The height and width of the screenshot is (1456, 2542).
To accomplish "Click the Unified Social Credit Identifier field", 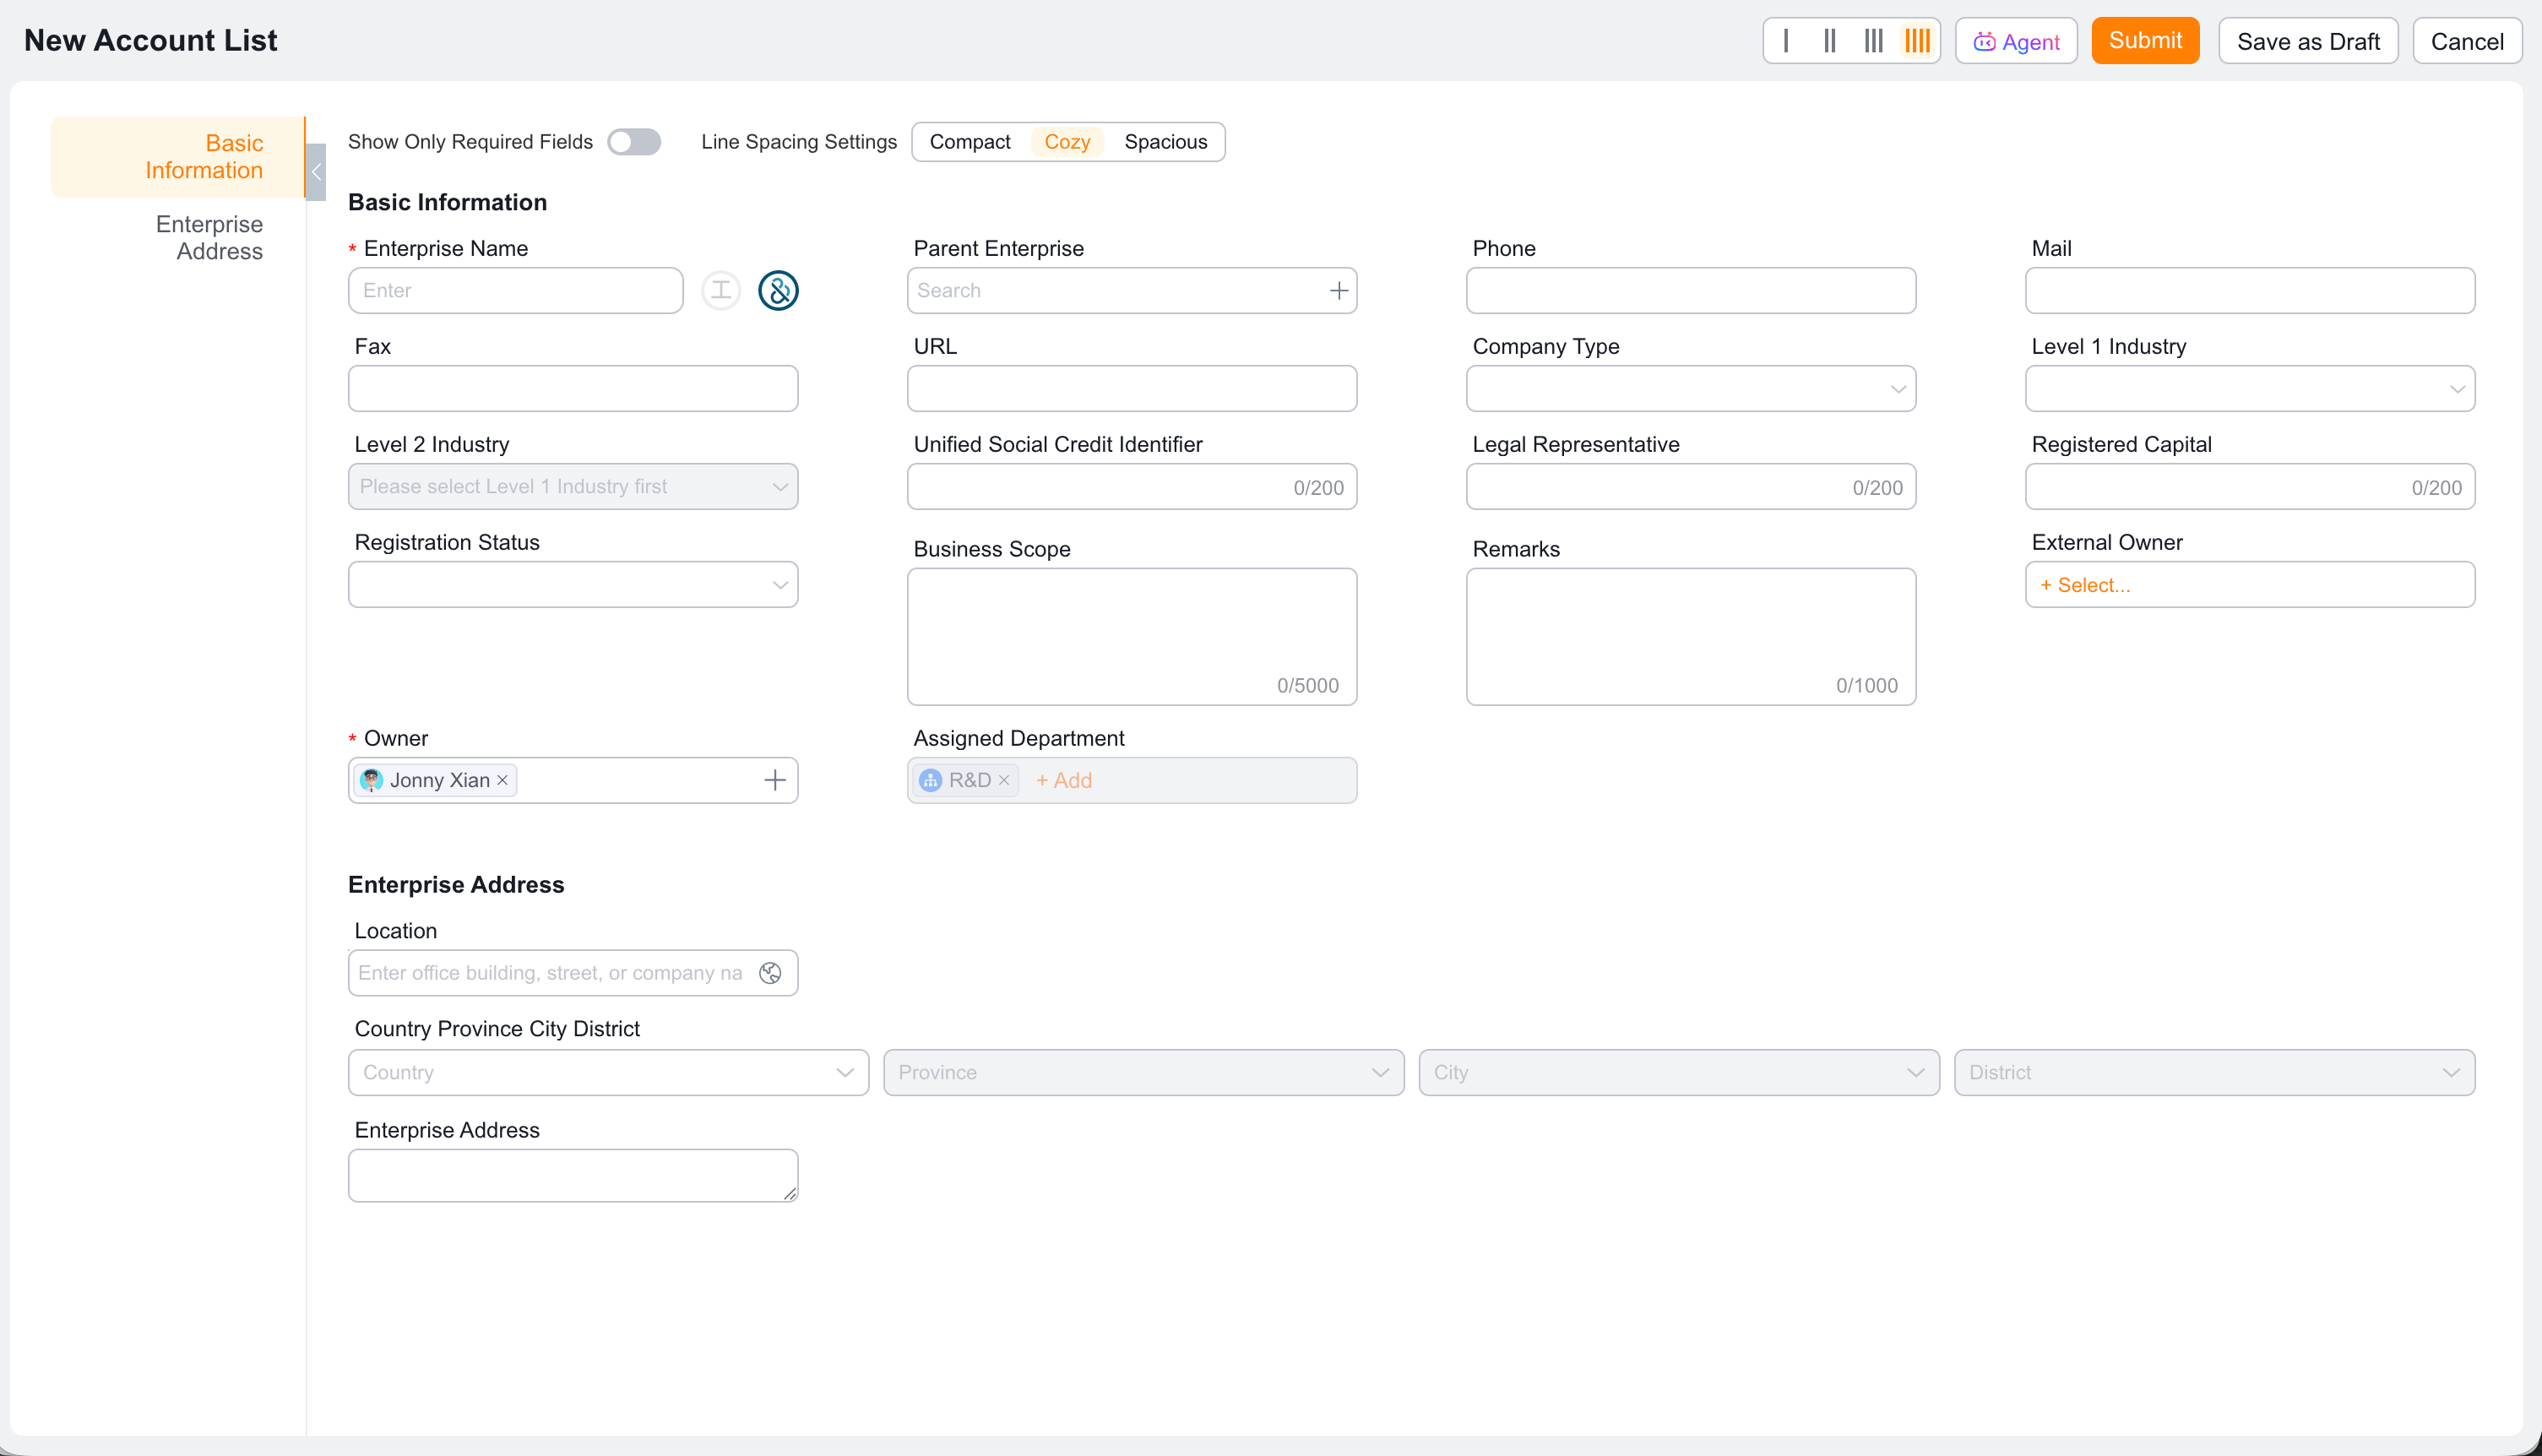I will coord(1132,486).
